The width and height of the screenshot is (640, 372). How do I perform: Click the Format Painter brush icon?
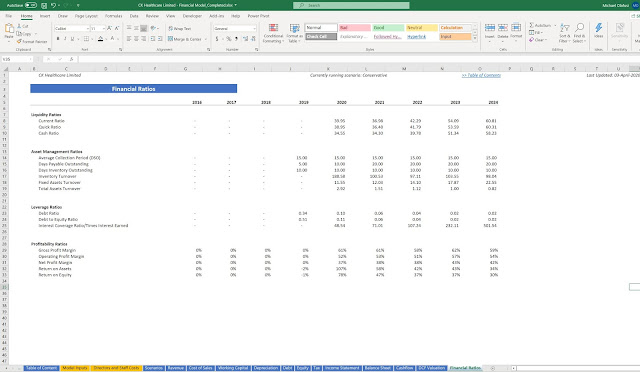click(x=19, y=42)
